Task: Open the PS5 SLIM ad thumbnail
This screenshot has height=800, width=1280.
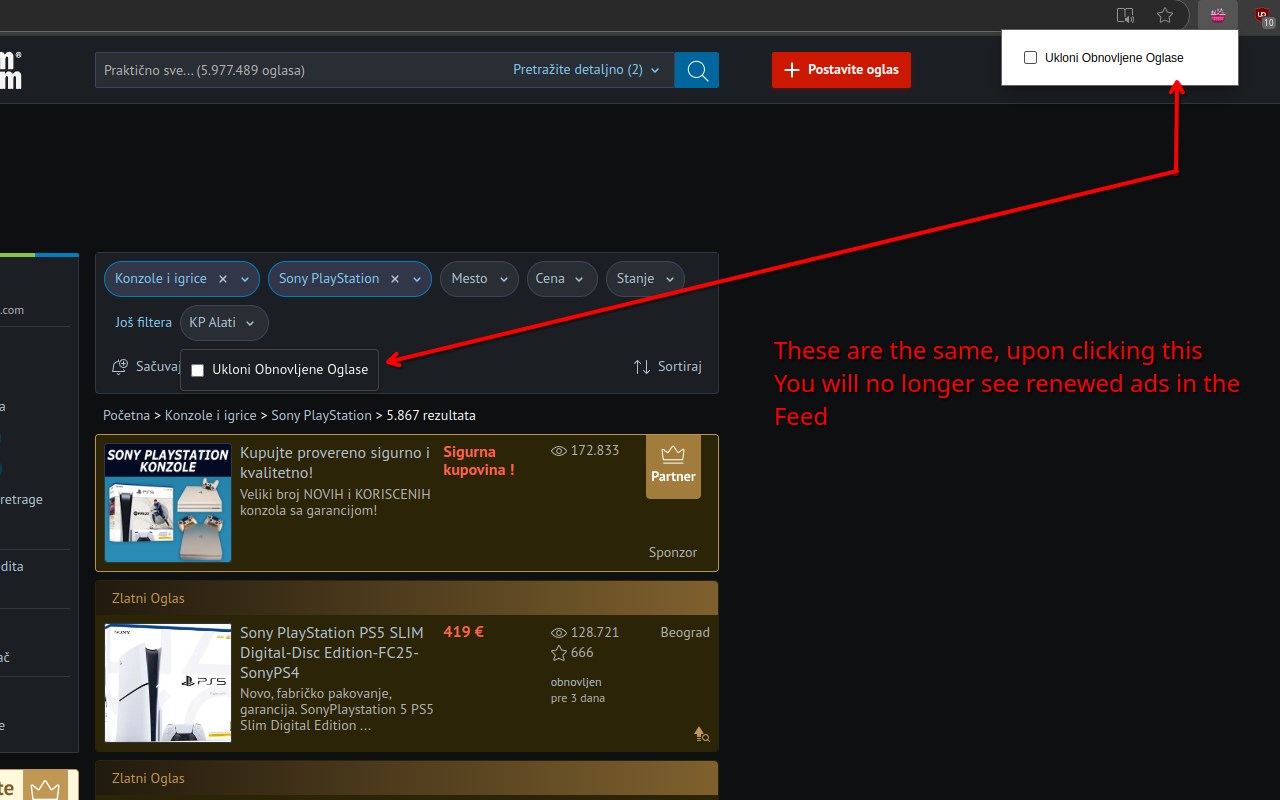Action: 168,683
